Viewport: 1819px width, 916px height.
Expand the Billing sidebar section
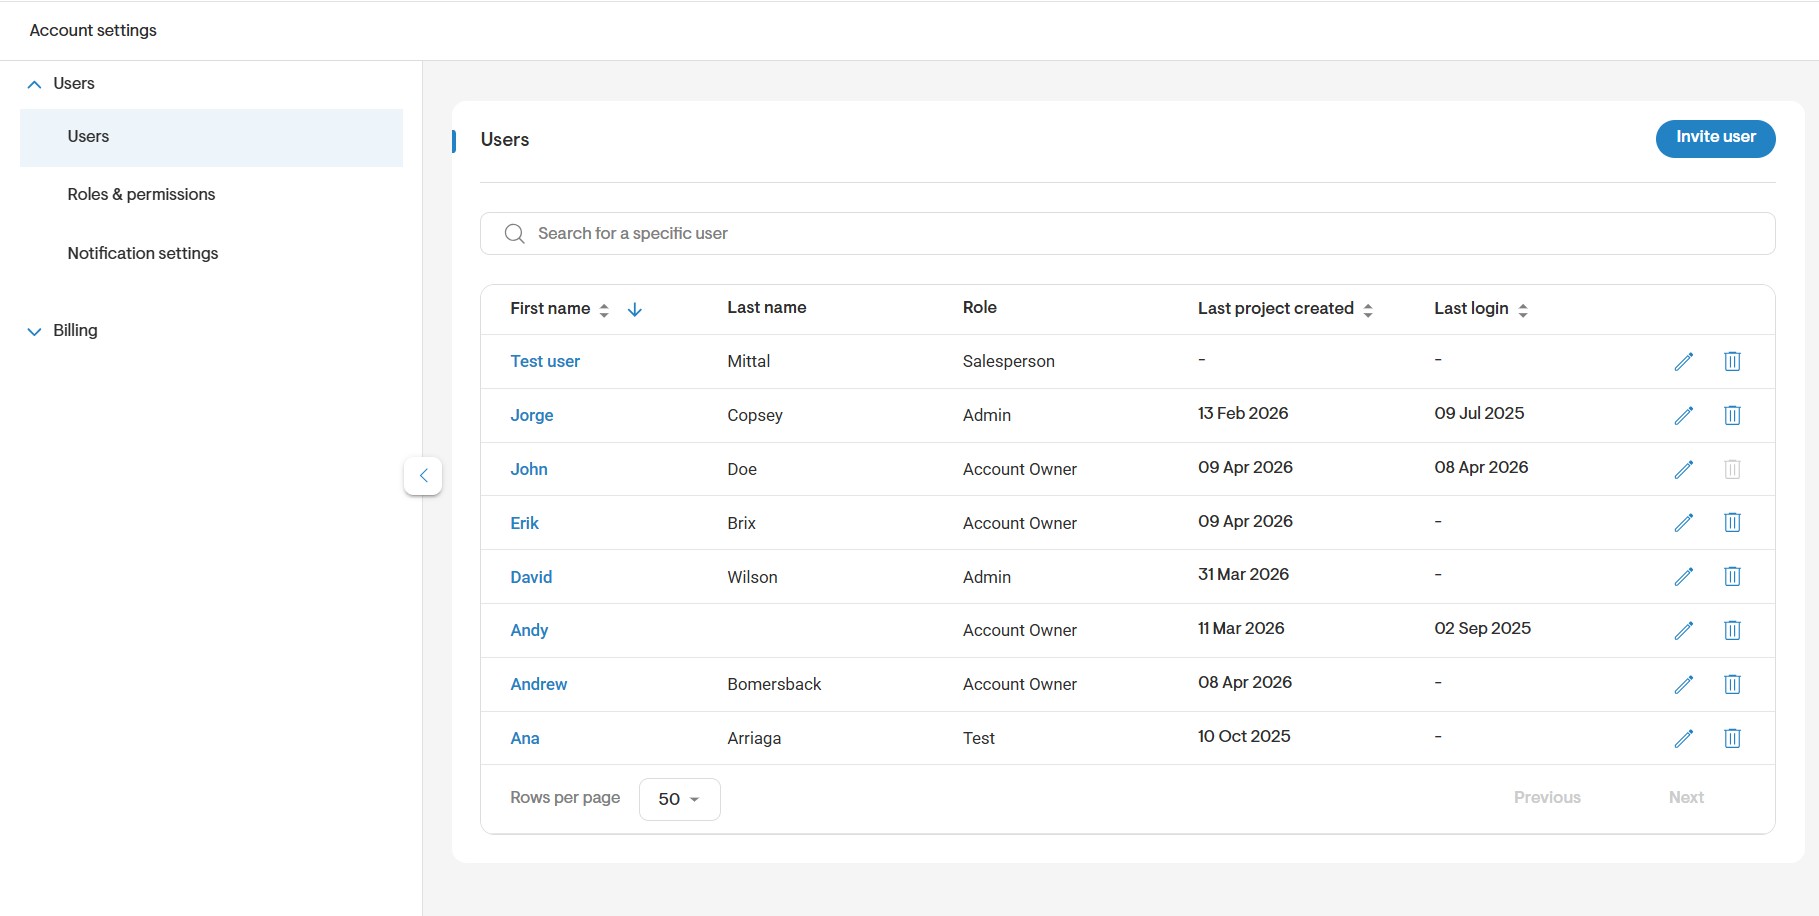pyautogui.click(x=34, y=331)
